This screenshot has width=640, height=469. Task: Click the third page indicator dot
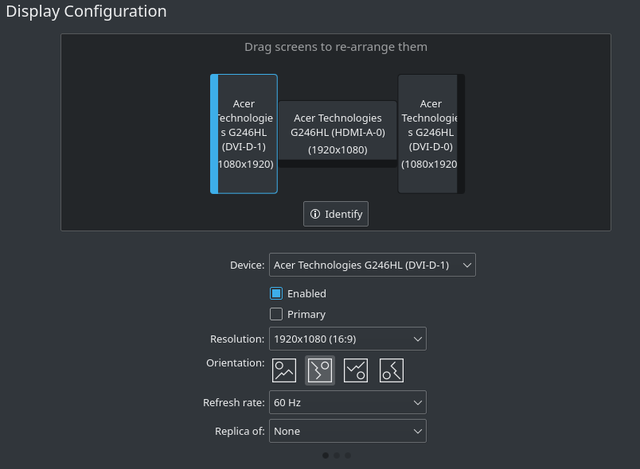pos(348,456)
